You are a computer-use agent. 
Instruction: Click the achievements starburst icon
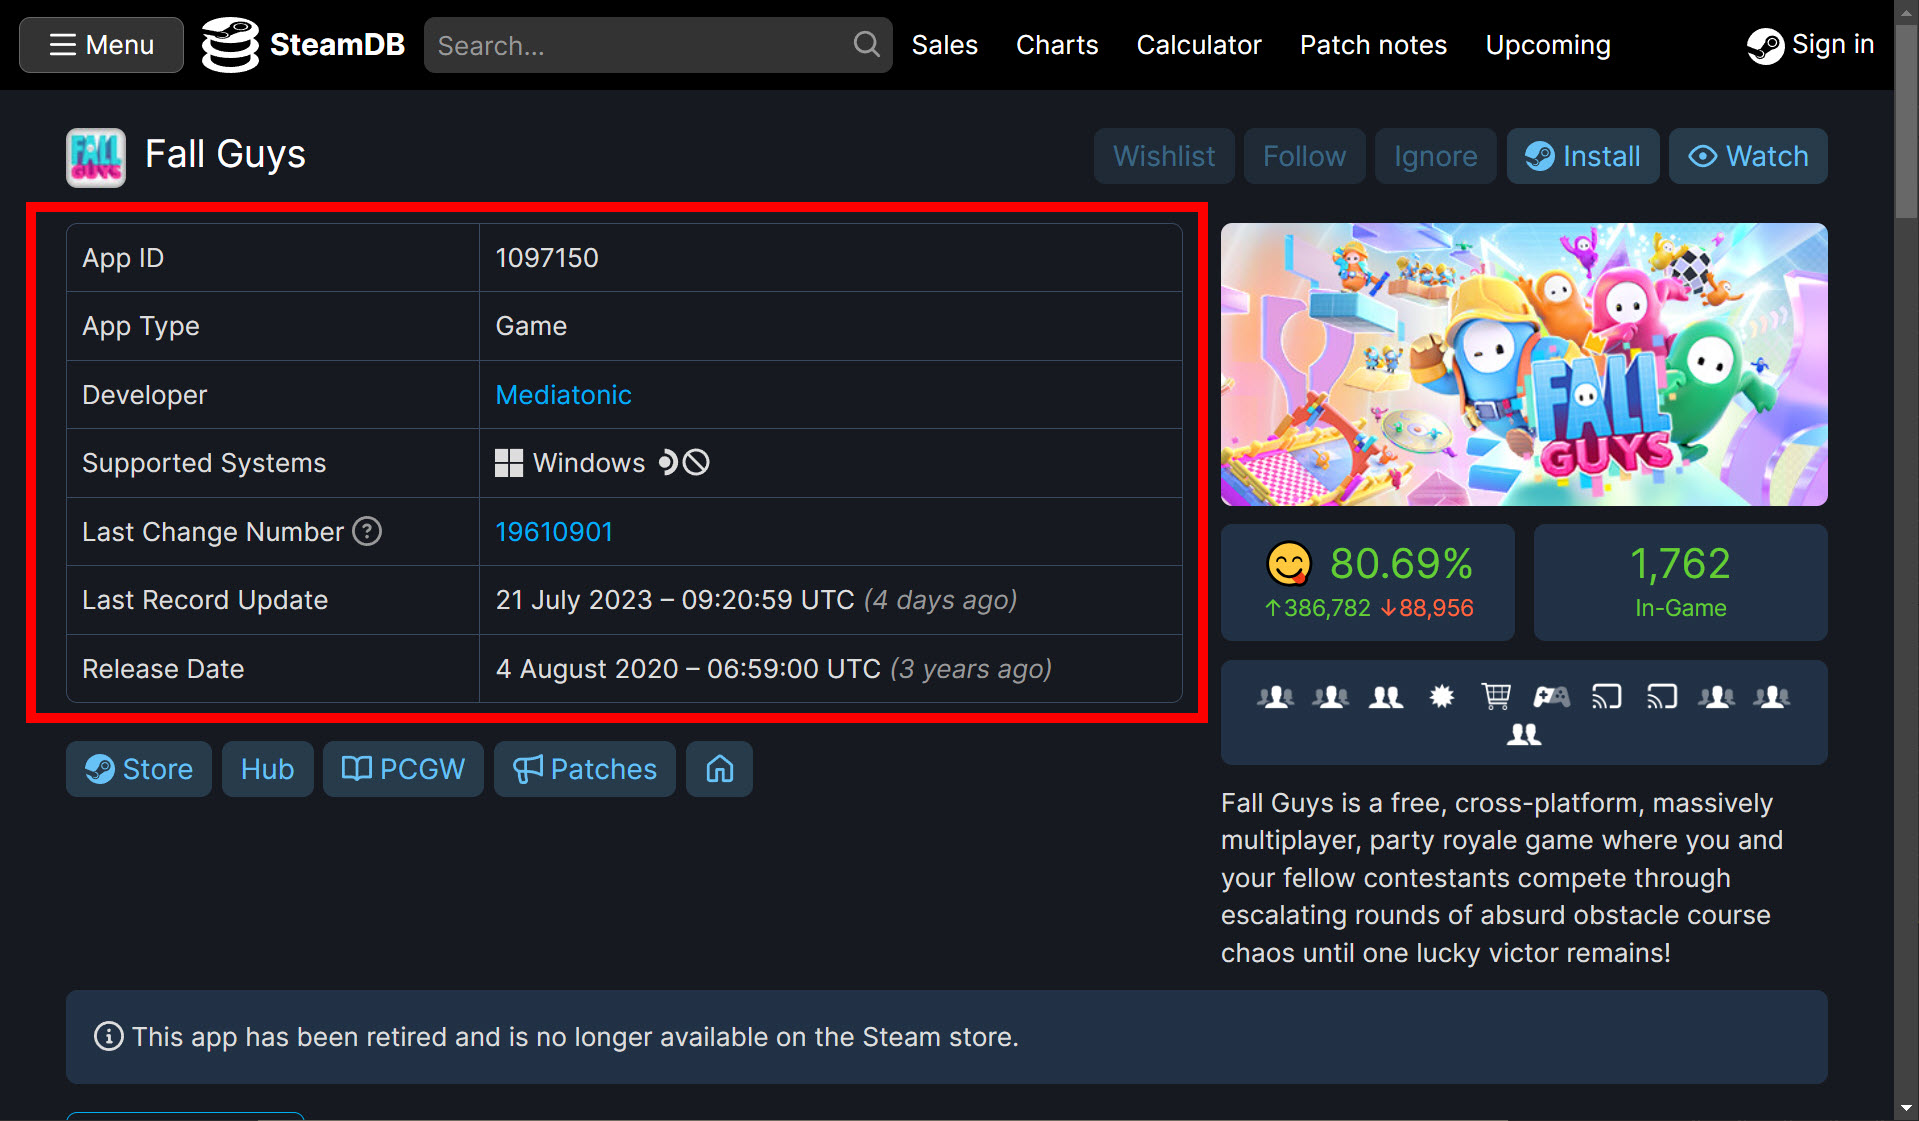click(1441, 696)
